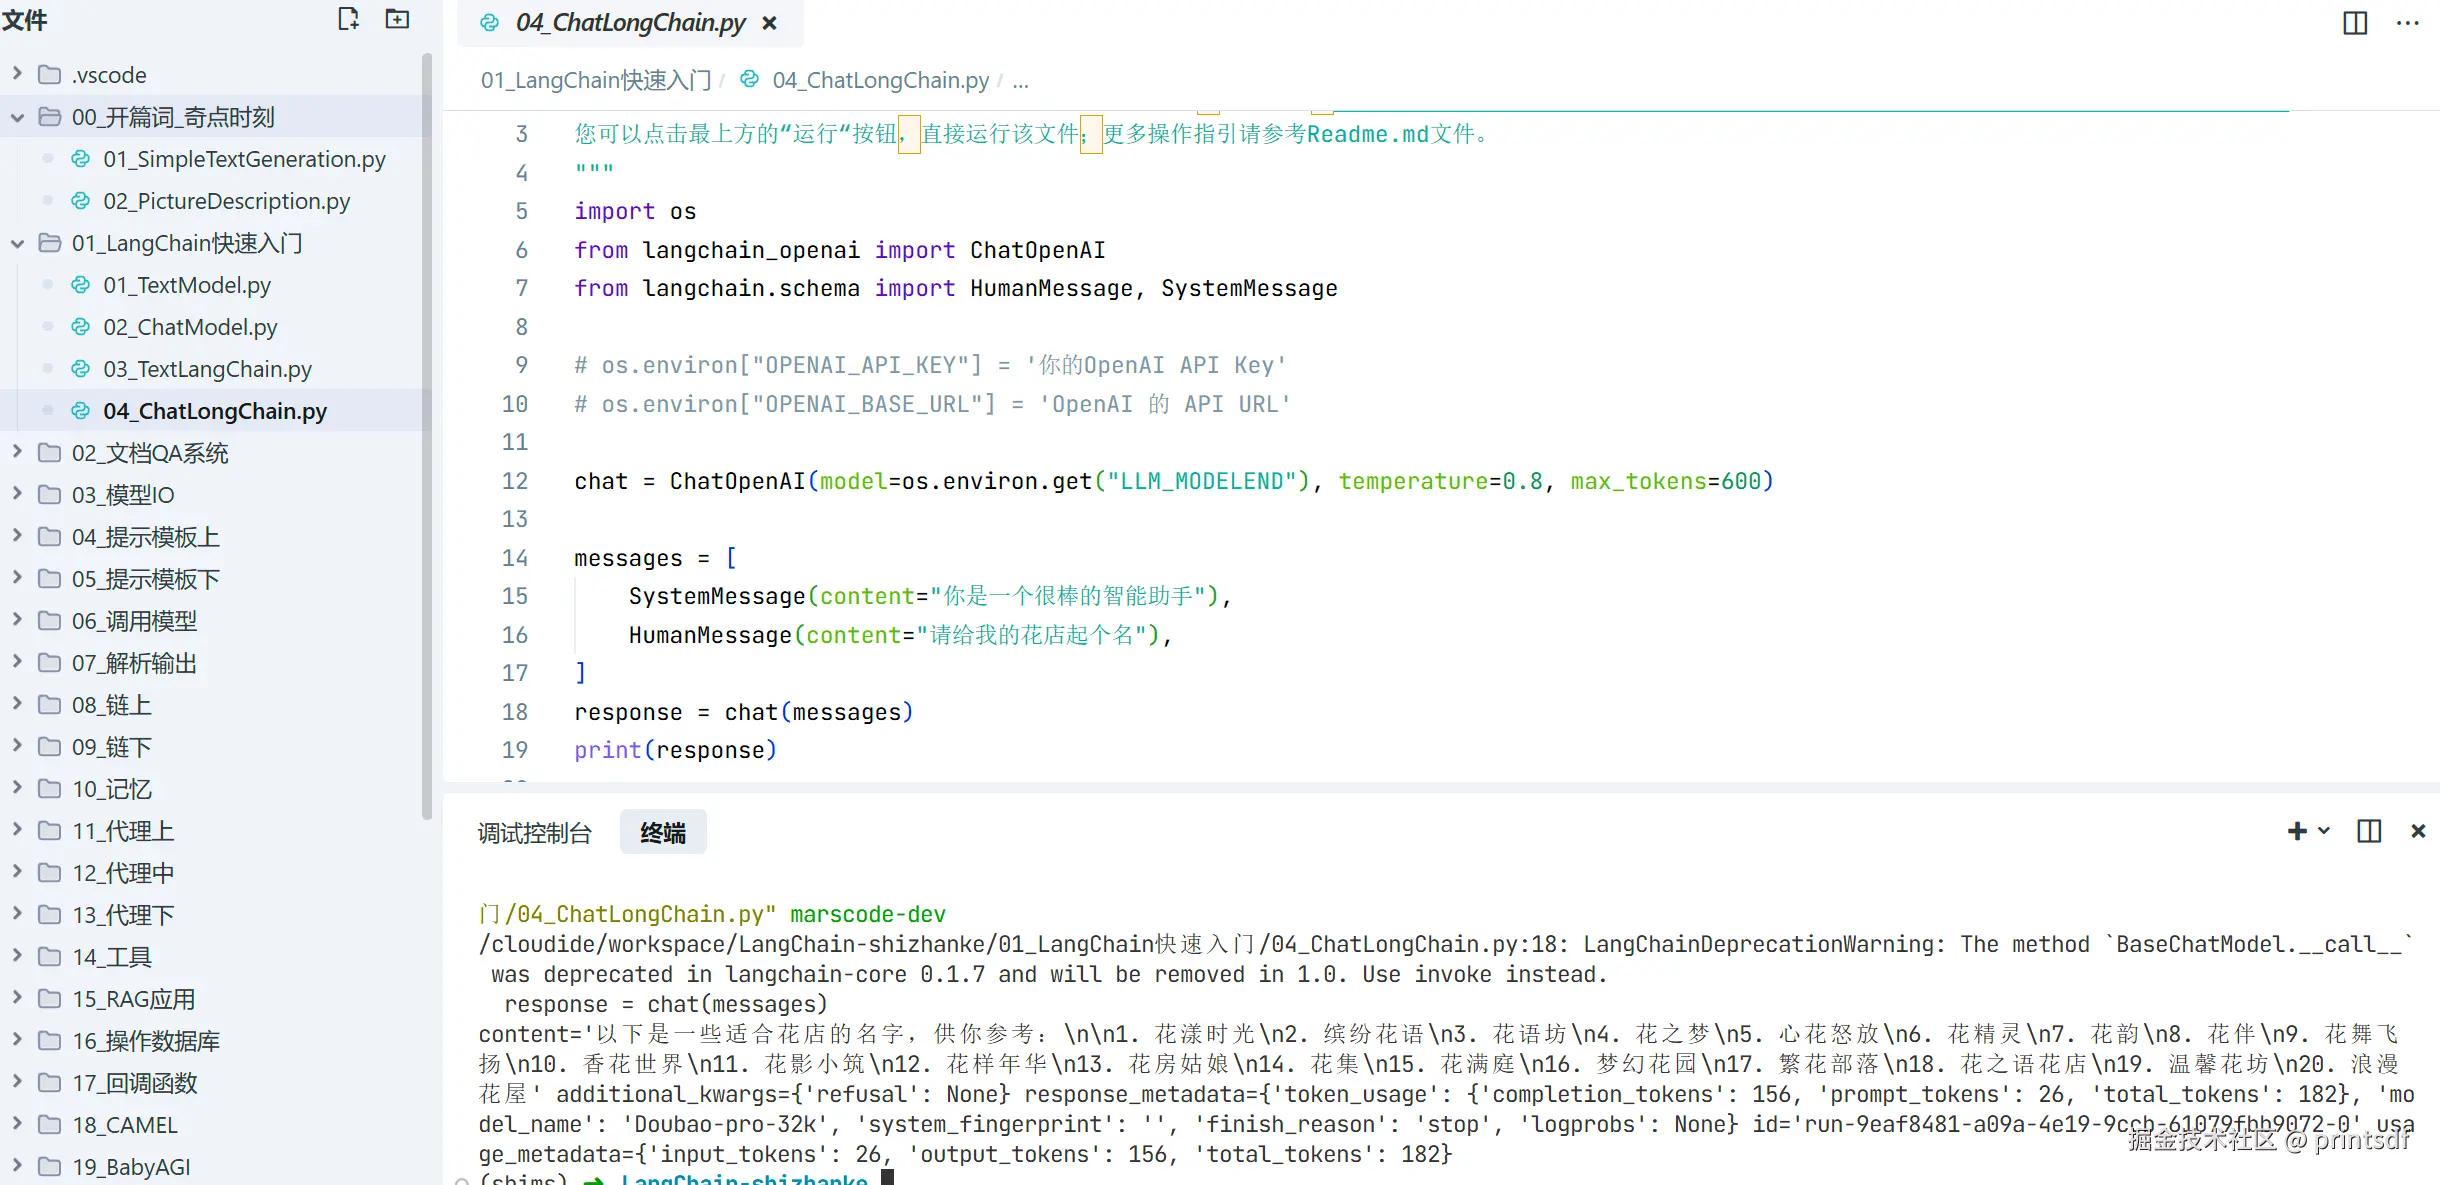Image resolution: width=2440 pixels, height=1185 pixels.
Task: Click the new folder icon
Action: 397,19
